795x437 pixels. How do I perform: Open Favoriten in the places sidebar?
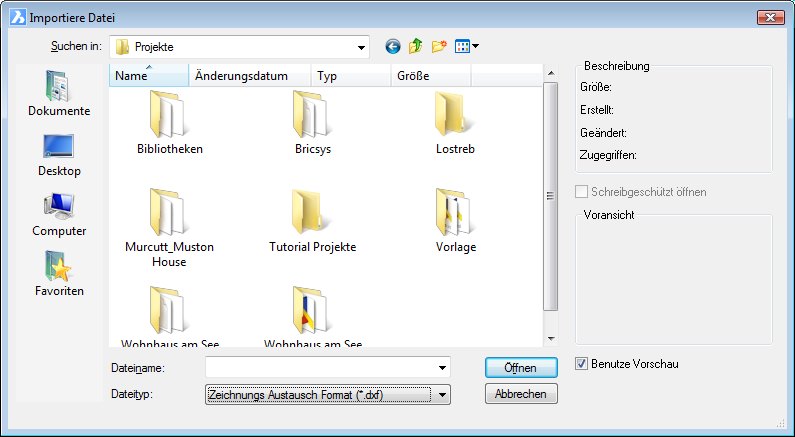click(x=58, y=274)
